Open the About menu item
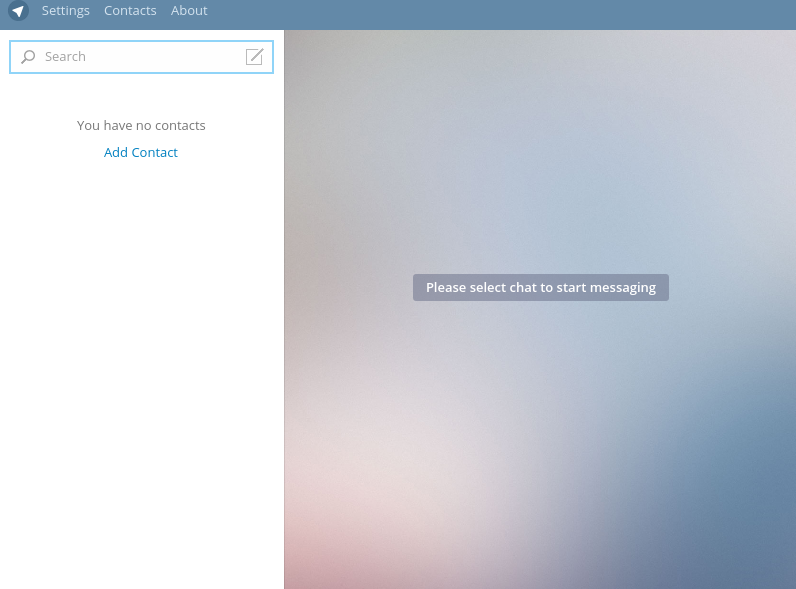The width and height of the screenshot is (796, 589). tap(189, 11)
